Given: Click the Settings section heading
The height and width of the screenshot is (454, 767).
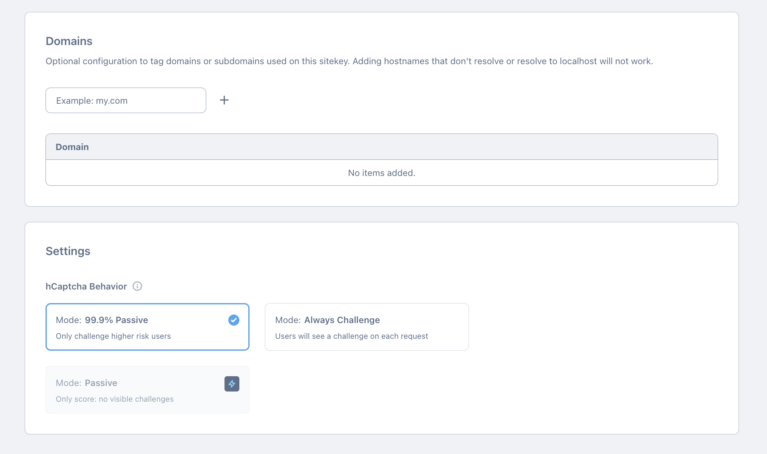Looking at the screenshot, I should click(68, 251).
